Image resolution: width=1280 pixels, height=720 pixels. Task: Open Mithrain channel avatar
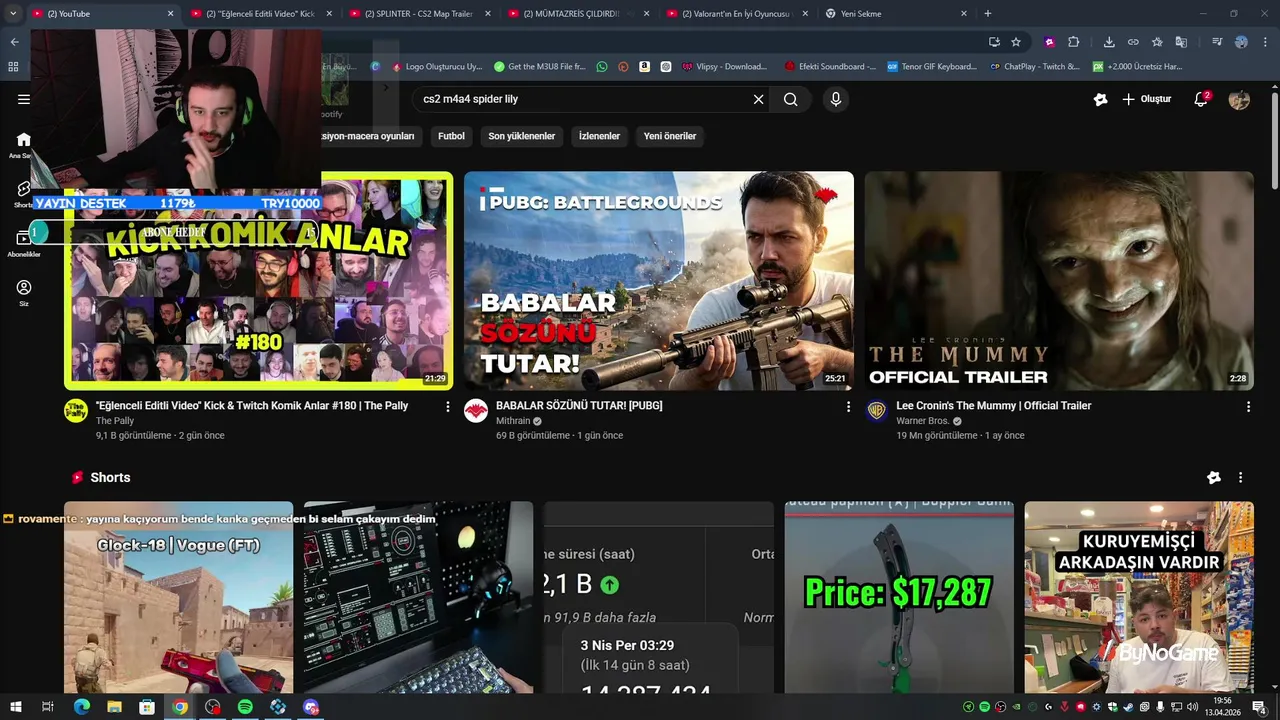pyautogui.click(x=476, y=411)
